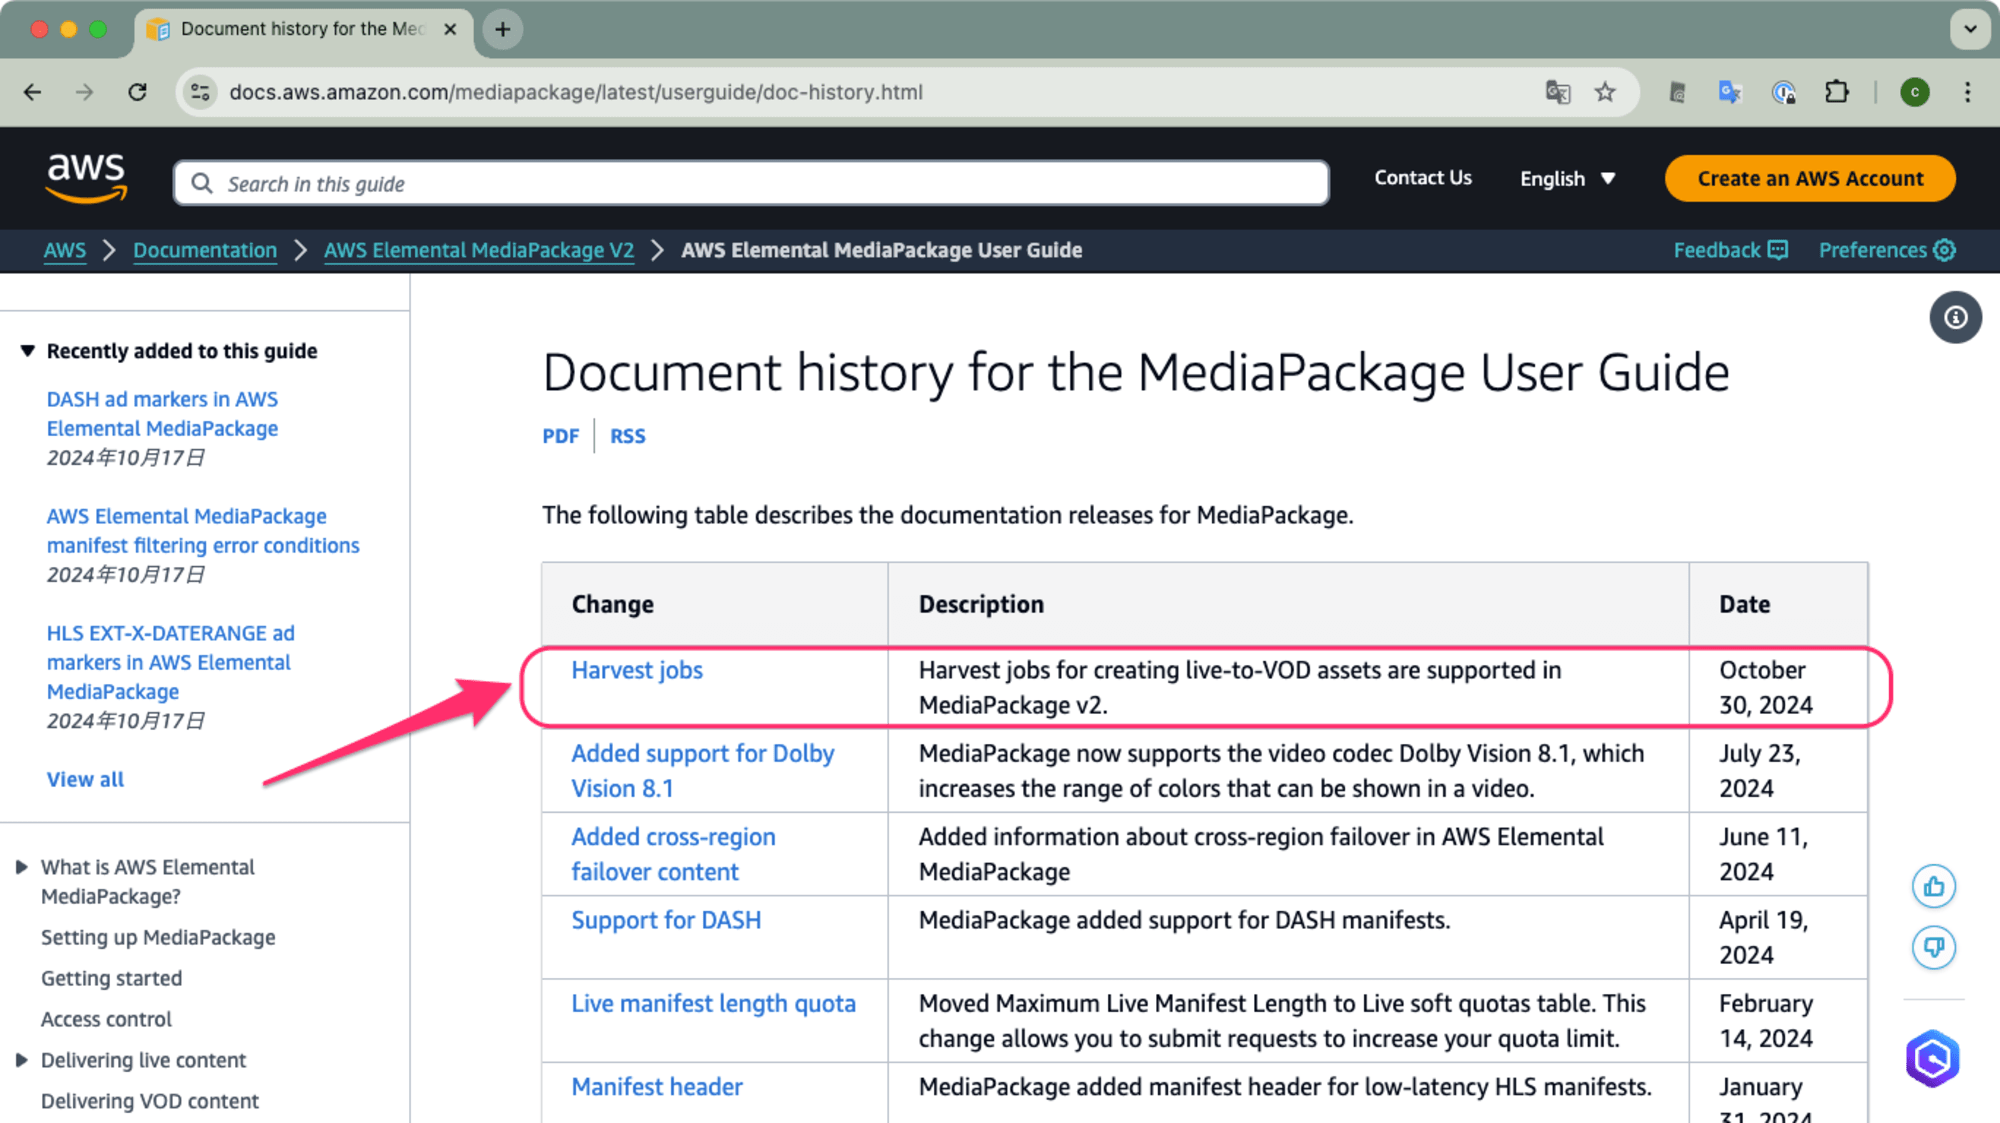Open the tab search dropdown arrow
Viewport: 2000px width, 1123px height.
[1969, 29]
